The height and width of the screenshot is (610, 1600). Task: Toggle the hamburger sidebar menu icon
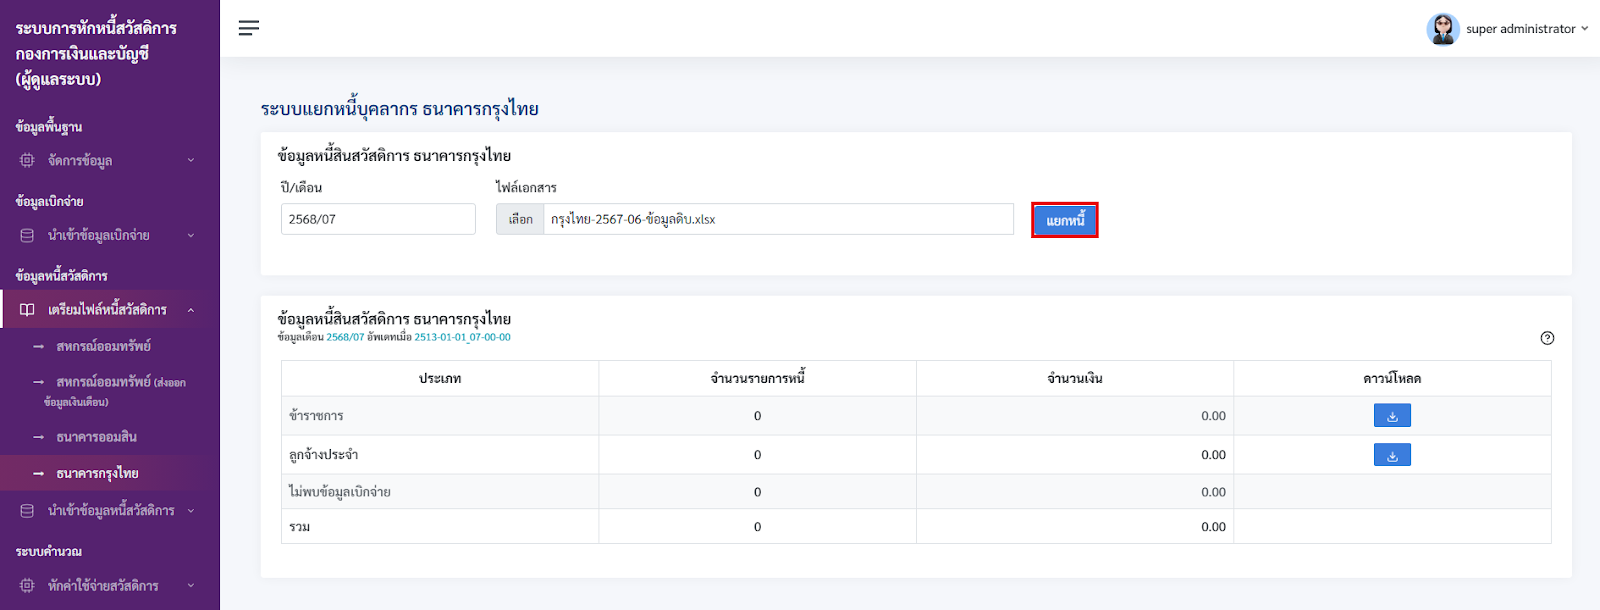pyautogui.click(x=249, y=28)
